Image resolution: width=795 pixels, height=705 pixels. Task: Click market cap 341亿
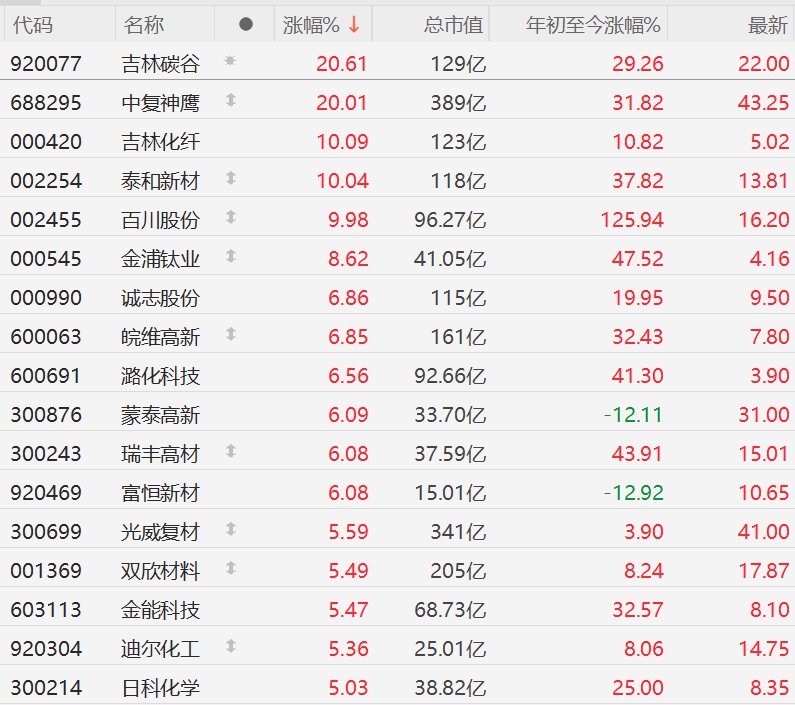pos(458,533)
